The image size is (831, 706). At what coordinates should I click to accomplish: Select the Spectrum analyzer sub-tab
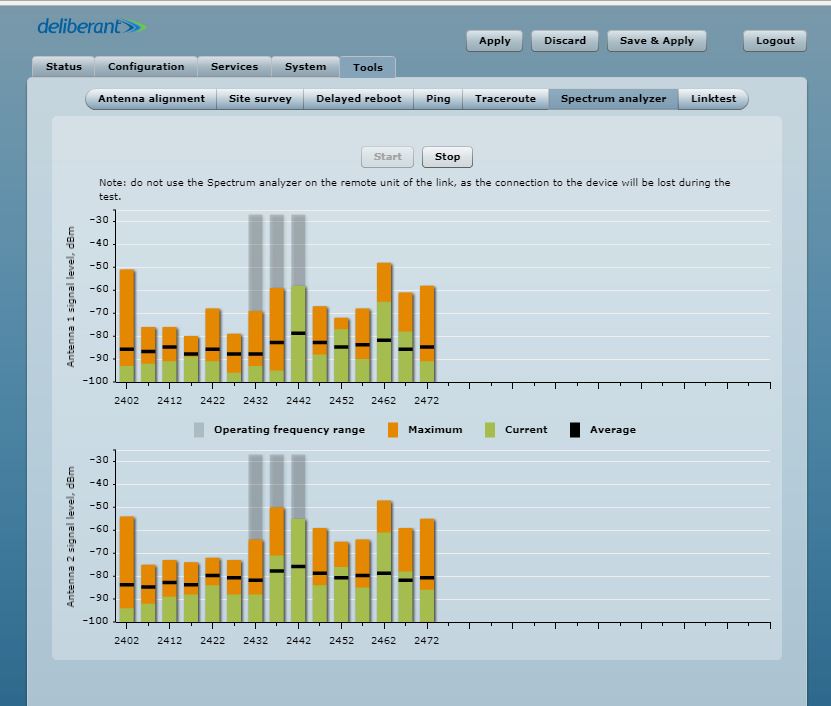(x=613, y=99)
